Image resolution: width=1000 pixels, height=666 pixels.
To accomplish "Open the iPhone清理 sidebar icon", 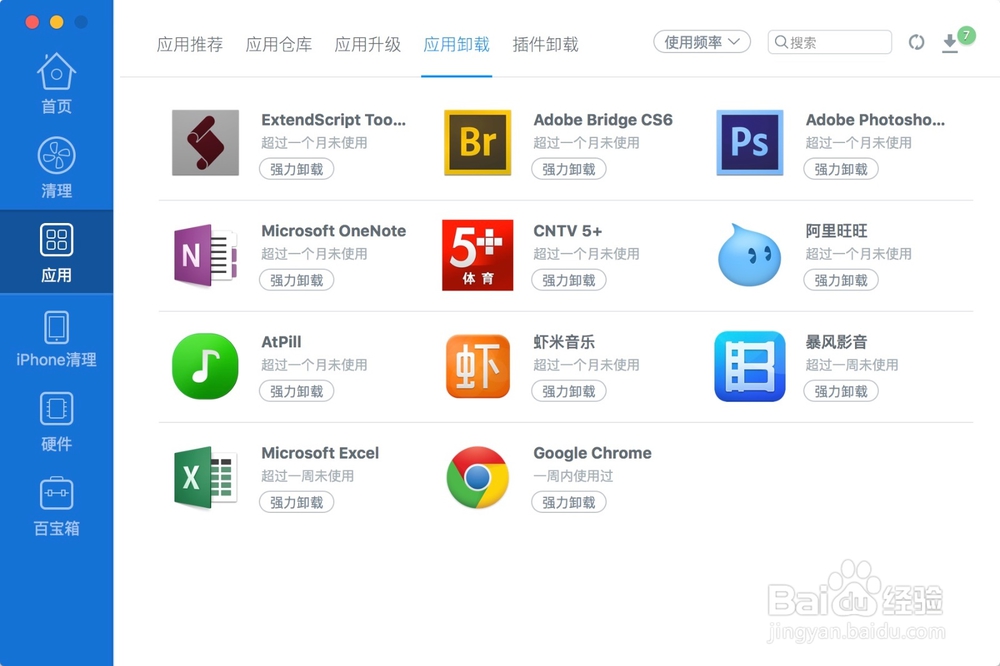I will (56, 333).
